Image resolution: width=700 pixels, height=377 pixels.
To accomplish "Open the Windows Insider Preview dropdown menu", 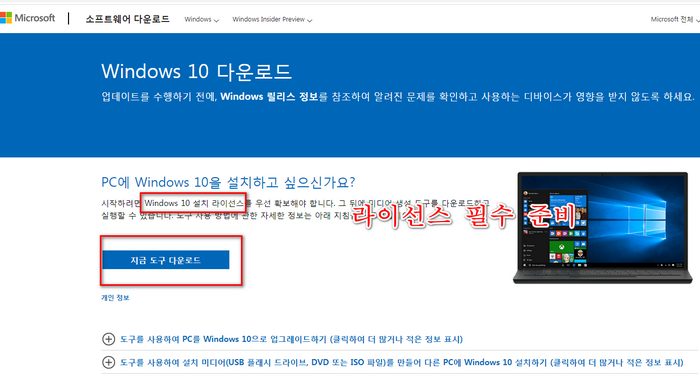I will pyautogui.click(x=272, y=20).
